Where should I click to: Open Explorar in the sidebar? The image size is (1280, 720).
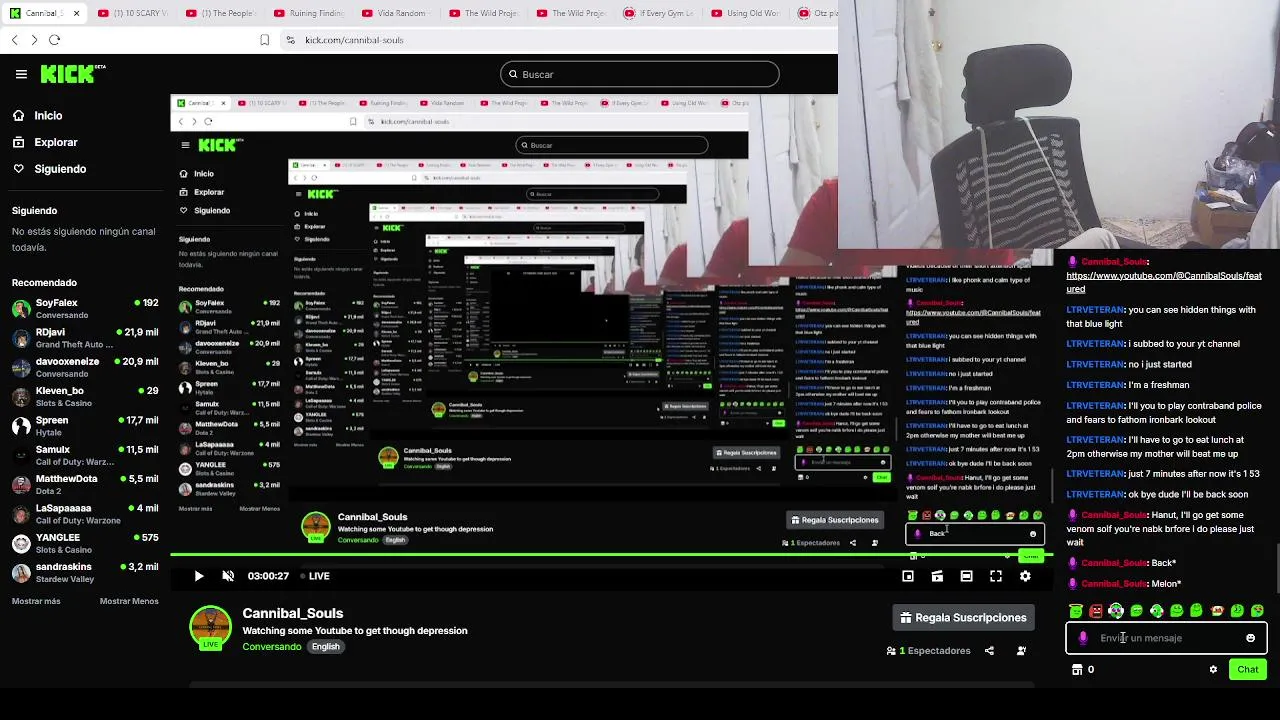(x=56, y=143)
